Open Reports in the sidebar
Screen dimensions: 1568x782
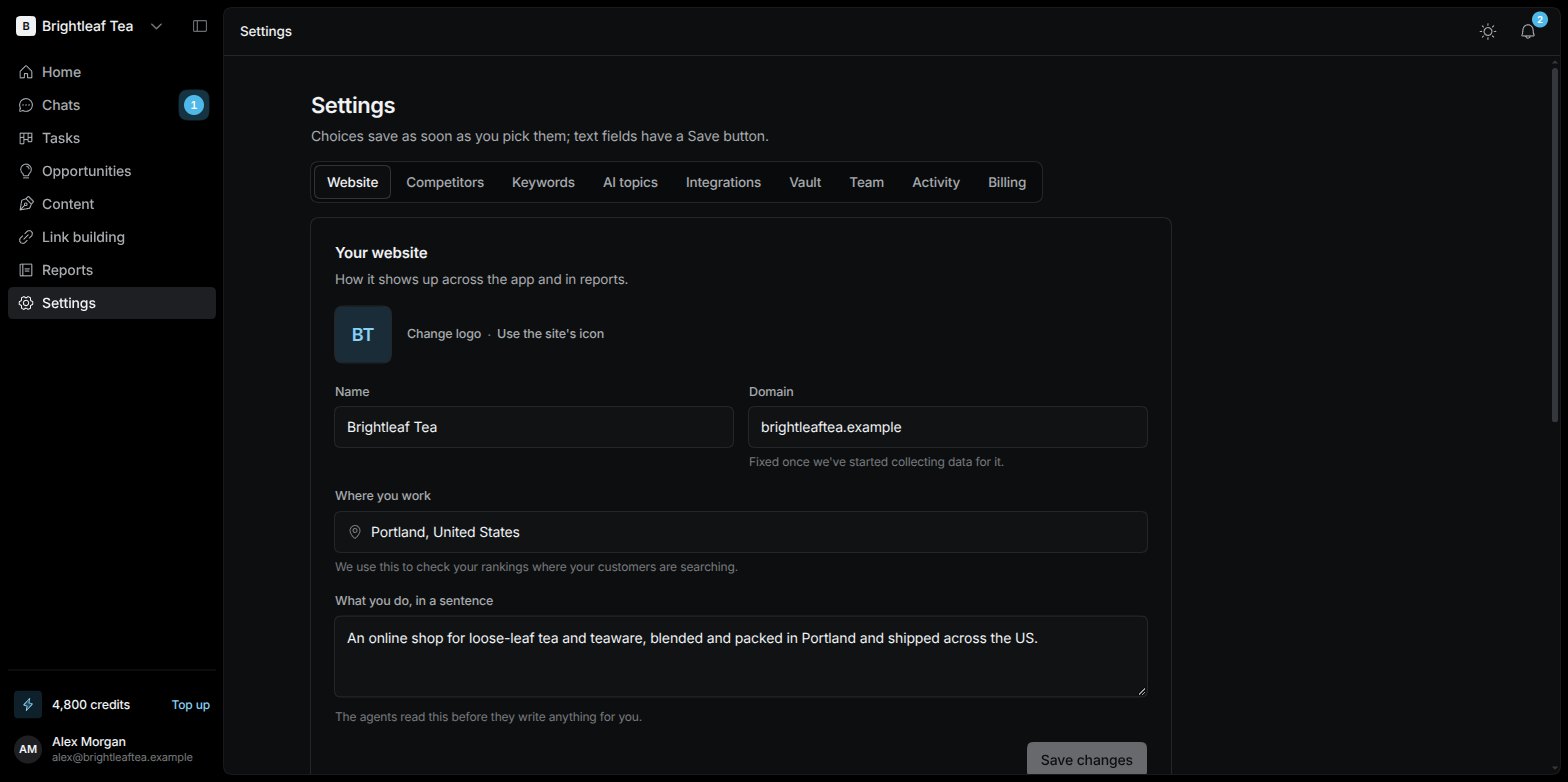click(x=112, y=270)
